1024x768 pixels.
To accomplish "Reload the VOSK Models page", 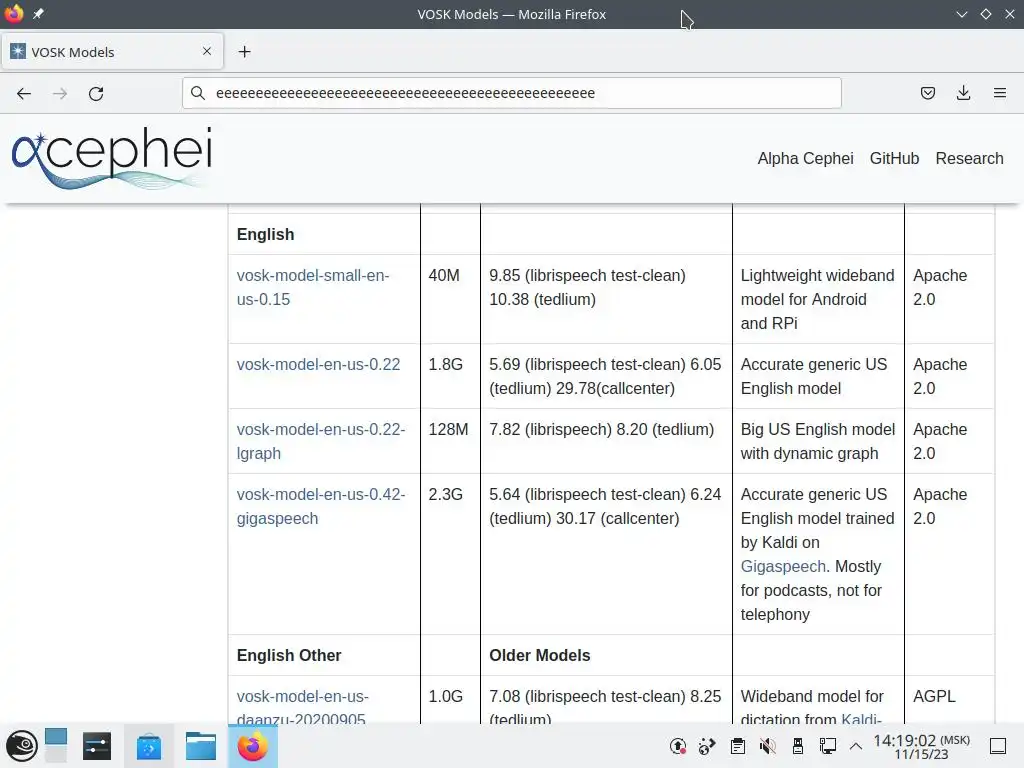I will (96, 93).
